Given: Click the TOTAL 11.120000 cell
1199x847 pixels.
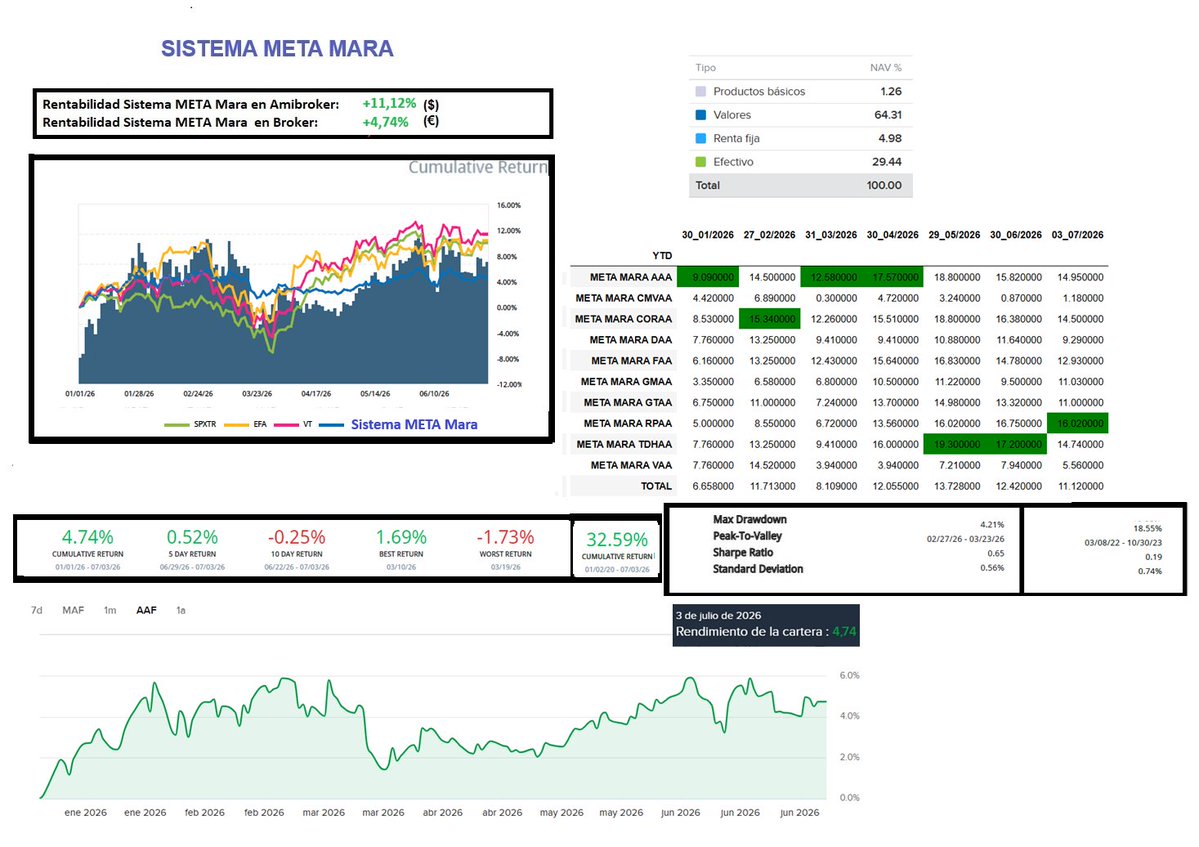Looking at the screenshot, I should [x=1080, y=485].
